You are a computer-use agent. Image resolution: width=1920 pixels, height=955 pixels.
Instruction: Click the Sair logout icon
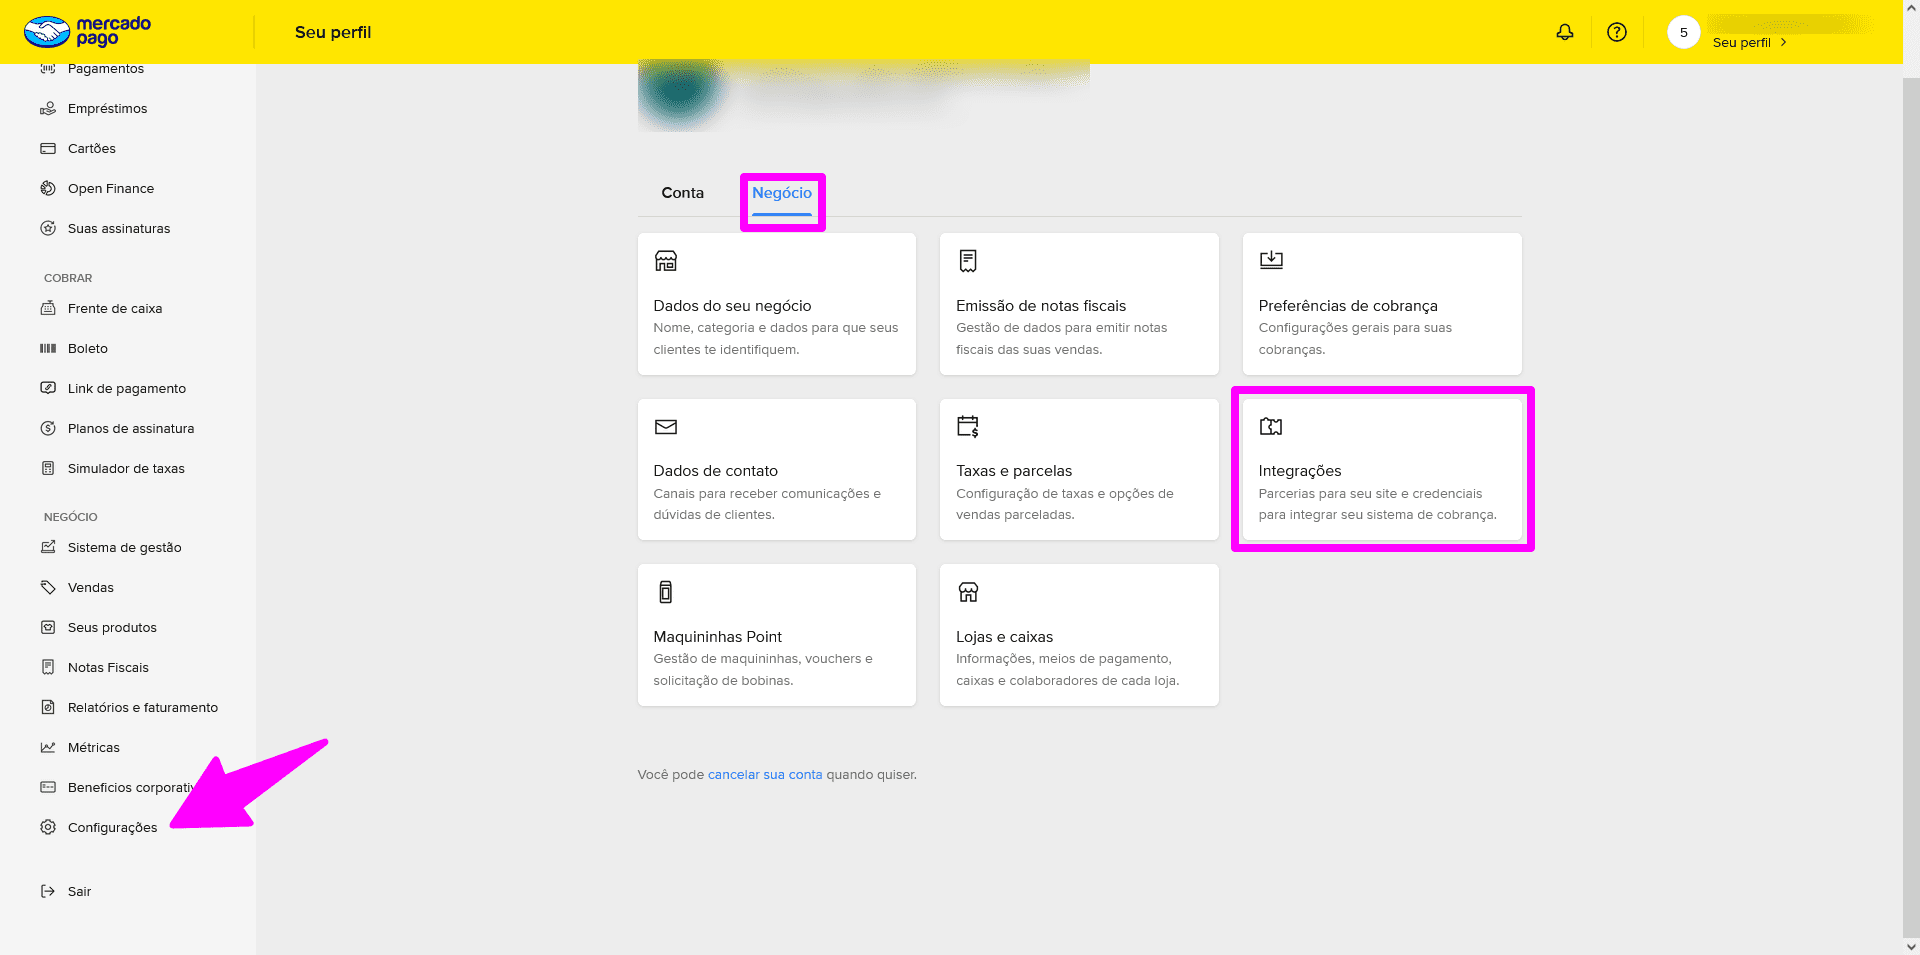pos(48,891)
